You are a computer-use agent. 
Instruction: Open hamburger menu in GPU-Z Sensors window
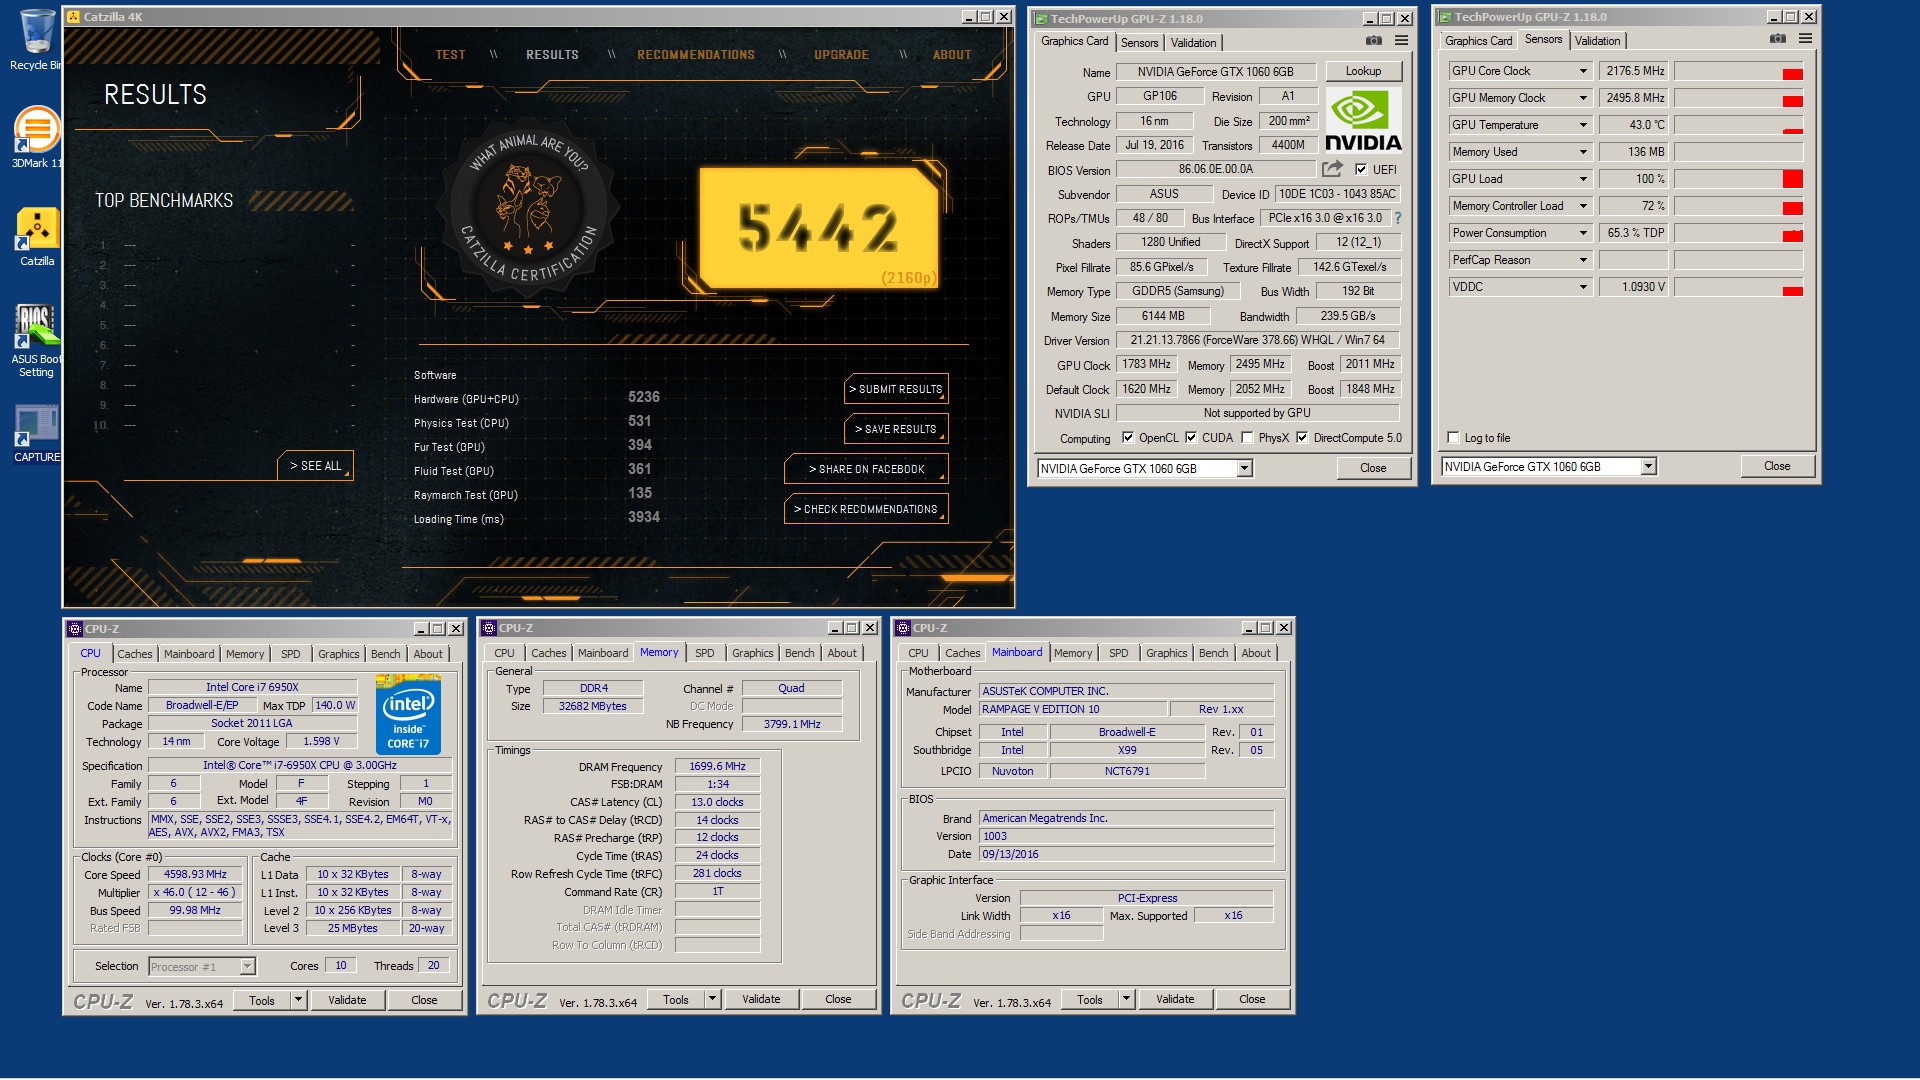click(1805, 39)
